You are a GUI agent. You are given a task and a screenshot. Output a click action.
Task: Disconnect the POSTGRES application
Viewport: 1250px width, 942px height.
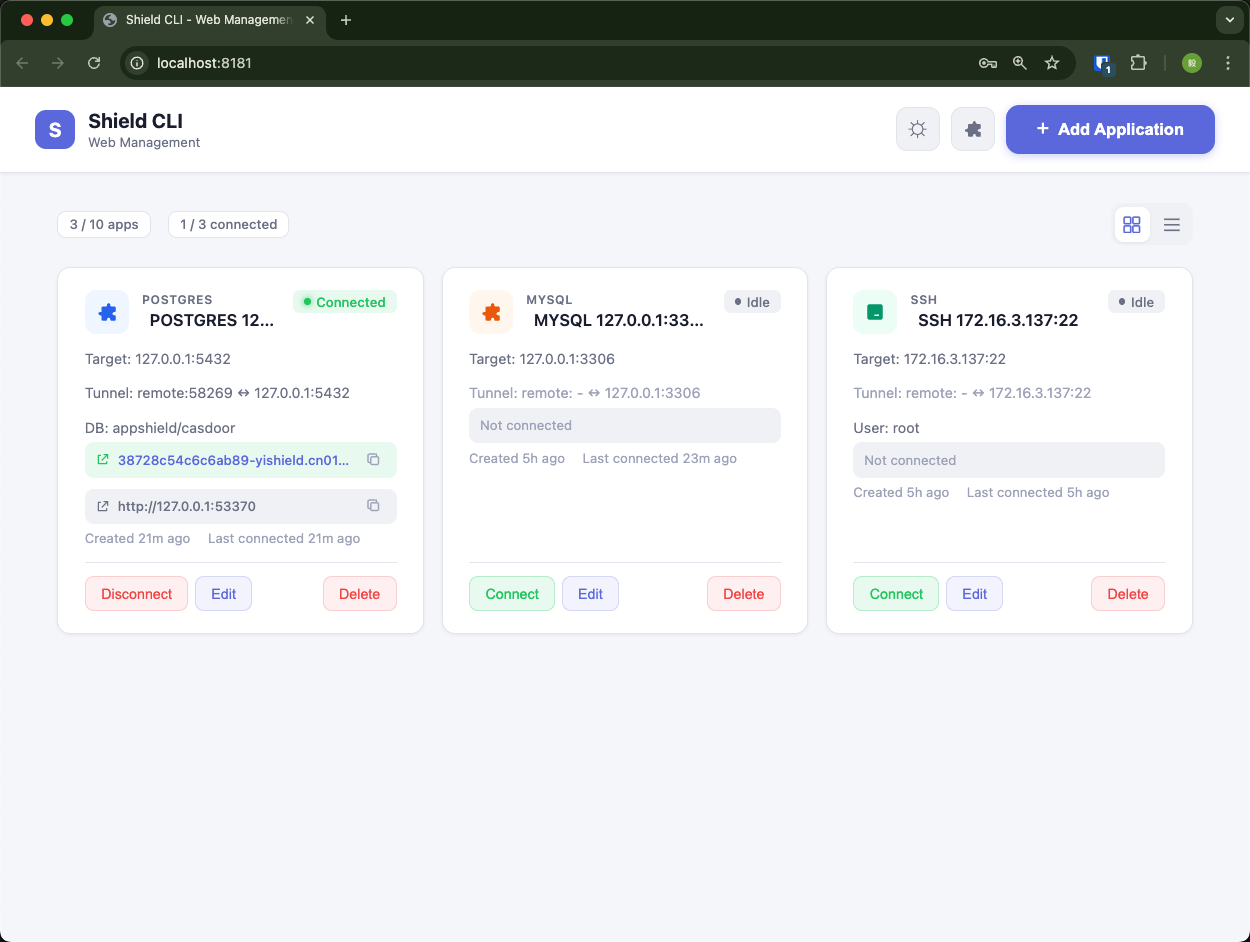tap(136, 594)
